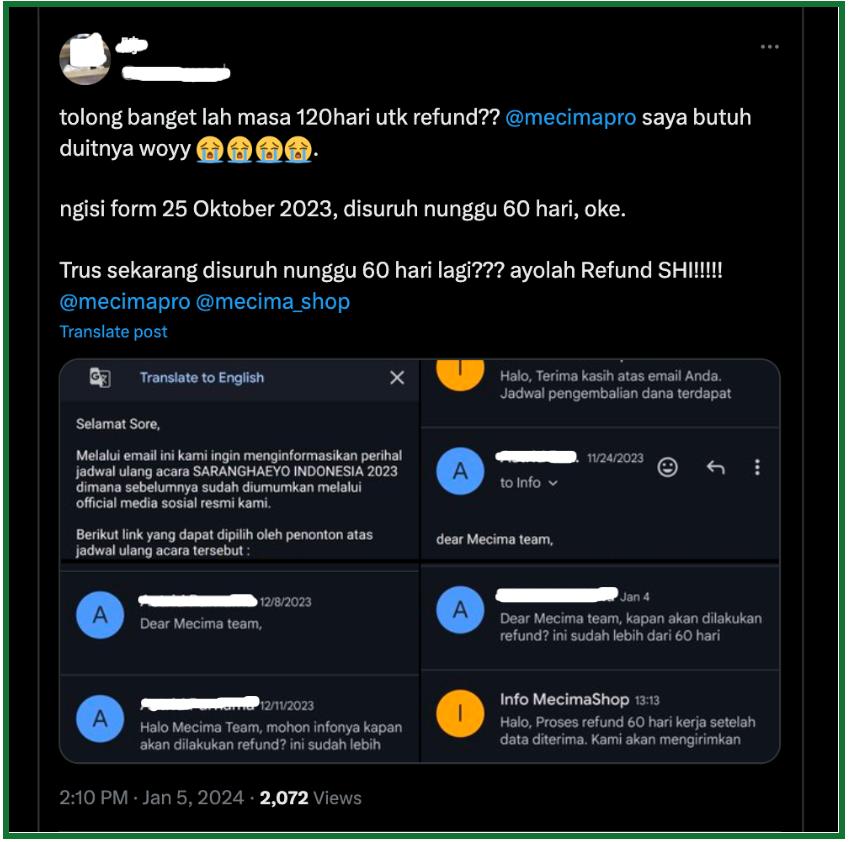Click the reply arrow icon in email
The height and width of the screenshot is (842, 850).
point(716,467)
